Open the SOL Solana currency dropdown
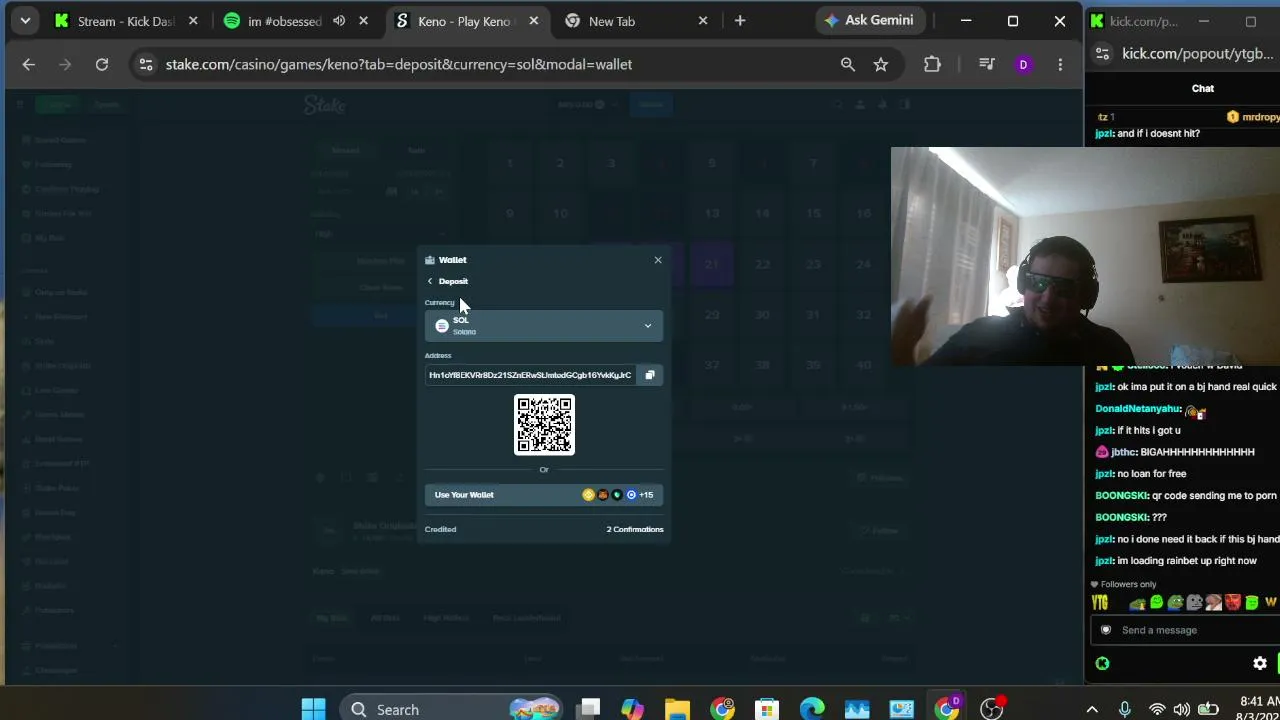This screenshot has width=1280, height=720. click(544, 326)
